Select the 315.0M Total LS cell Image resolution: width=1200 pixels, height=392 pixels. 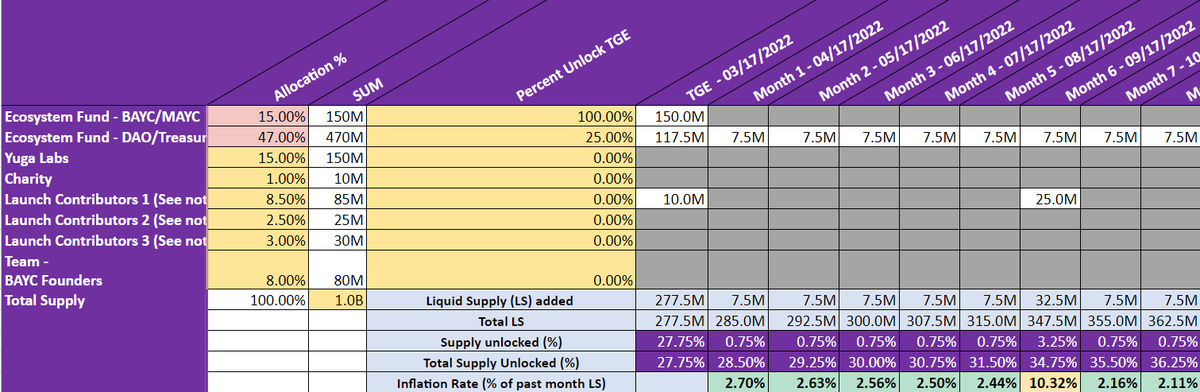pyautogui.click(x=990, y=321)
